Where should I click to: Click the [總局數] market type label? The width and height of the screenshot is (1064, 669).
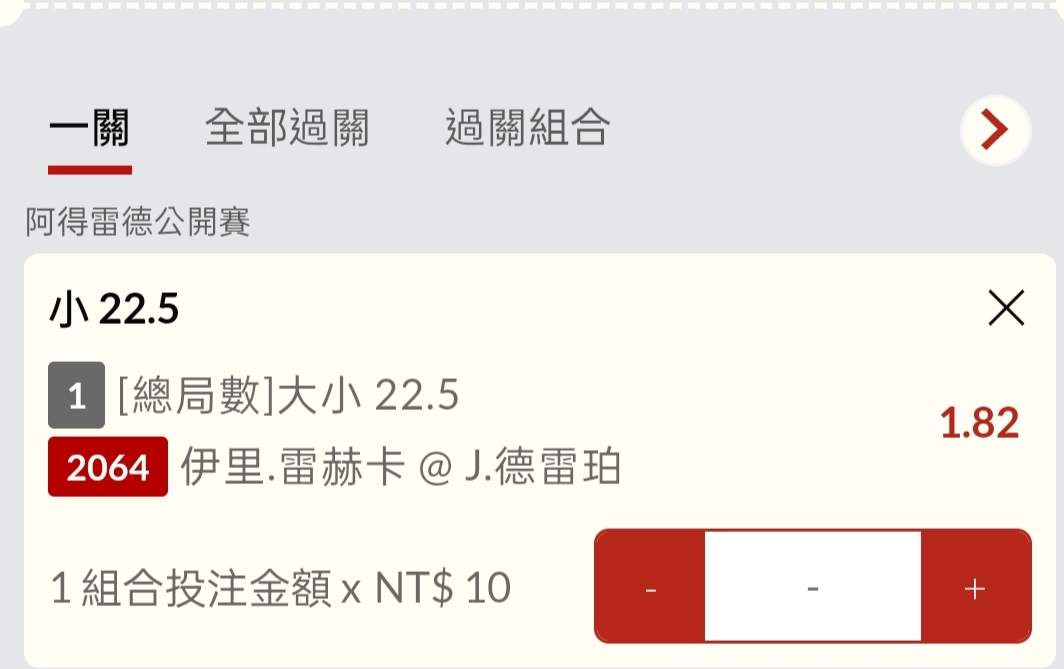click(181, 397)
